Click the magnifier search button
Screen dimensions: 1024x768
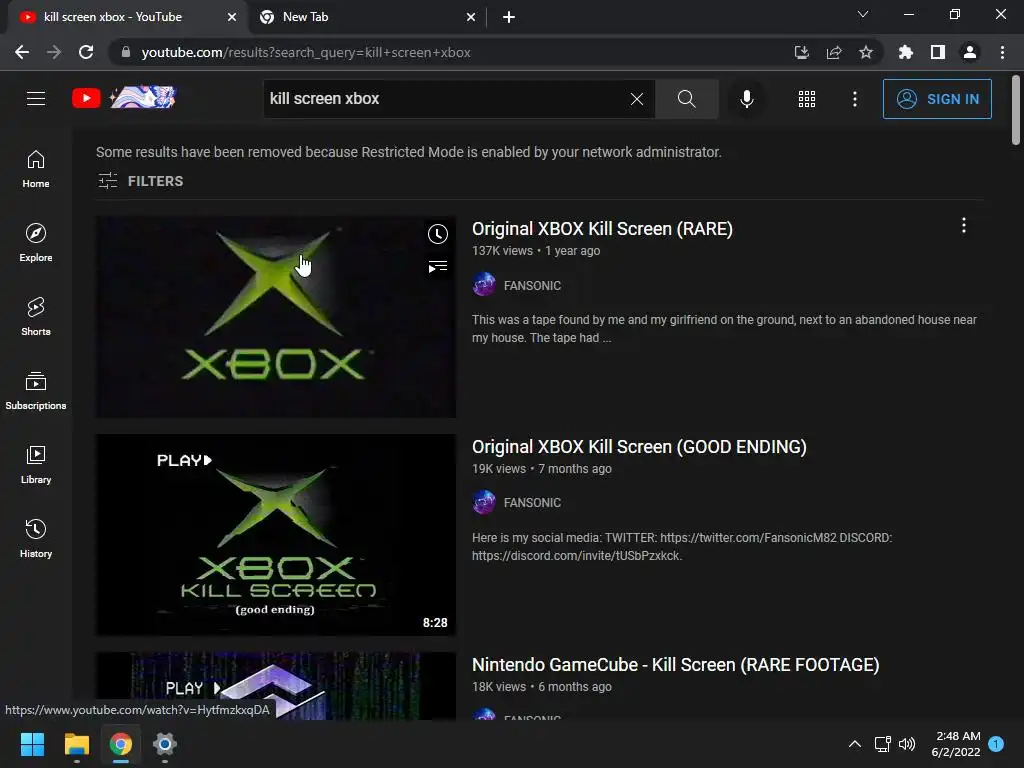[686, 99]
